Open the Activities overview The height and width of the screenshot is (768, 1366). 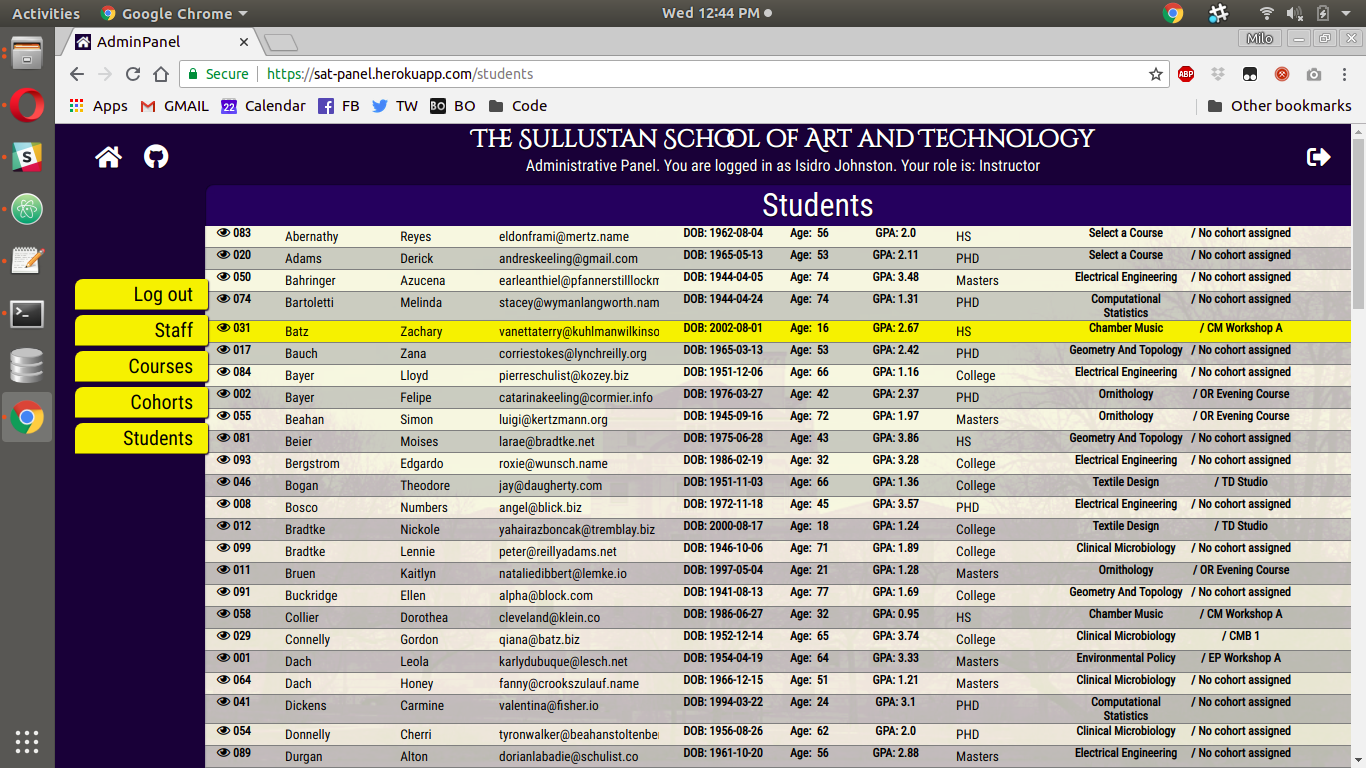(46, 13)
